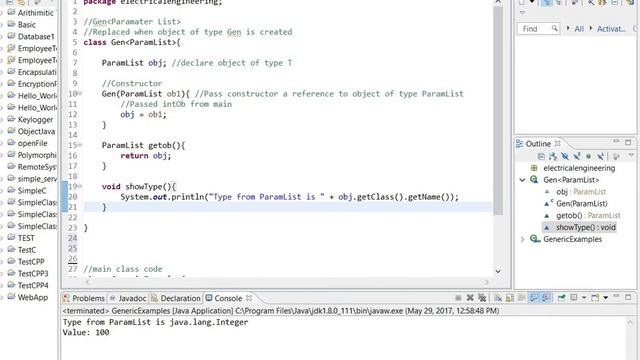Click the Display Selected Console icon
The height and width of the screenshot is (360, 640).
pos(574,298)
